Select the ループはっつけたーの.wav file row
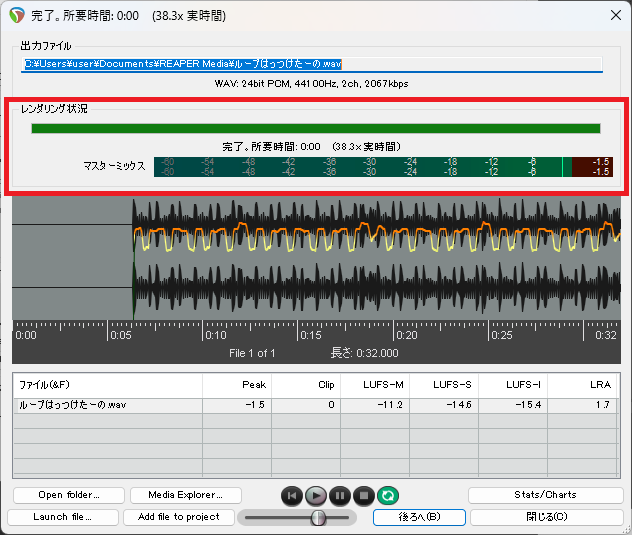Image resolution: width=632 pixels, height=535 pixels. click(107, 405)
